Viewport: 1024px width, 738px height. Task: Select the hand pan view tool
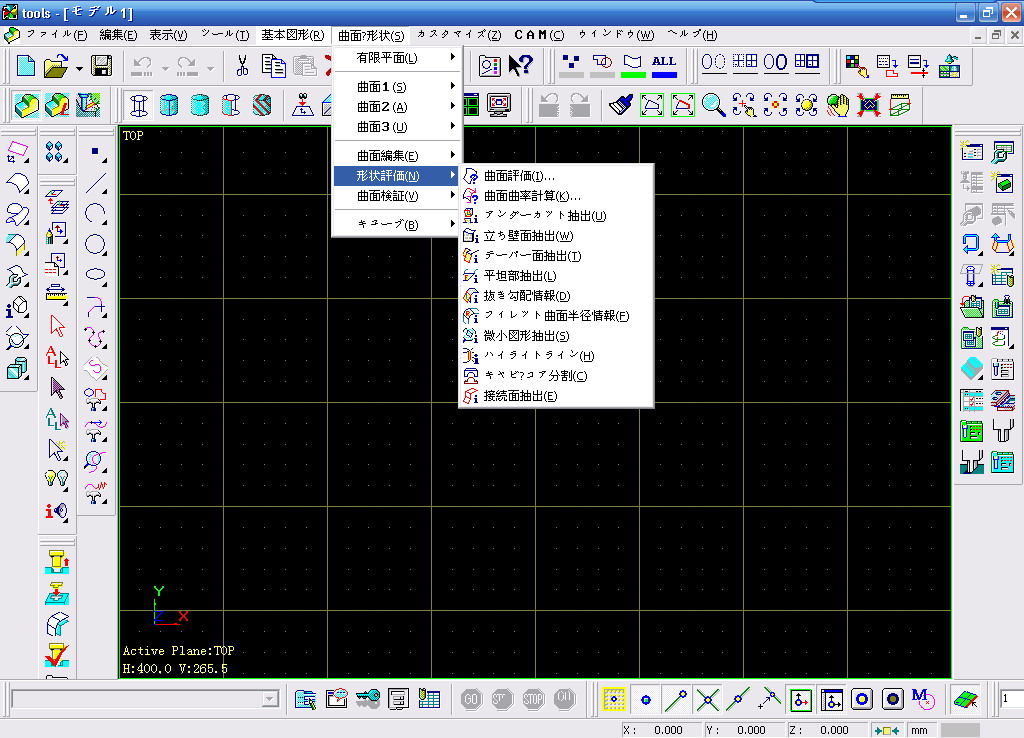(838, 104)
